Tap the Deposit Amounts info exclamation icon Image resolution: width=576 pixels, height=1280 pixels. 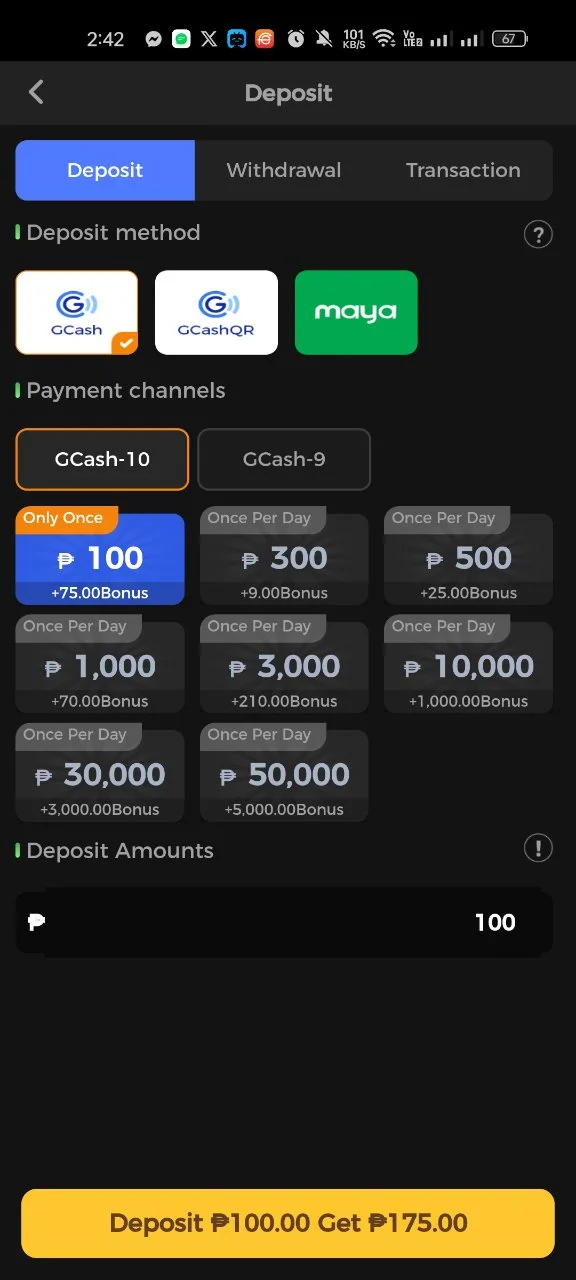(538, 849)
